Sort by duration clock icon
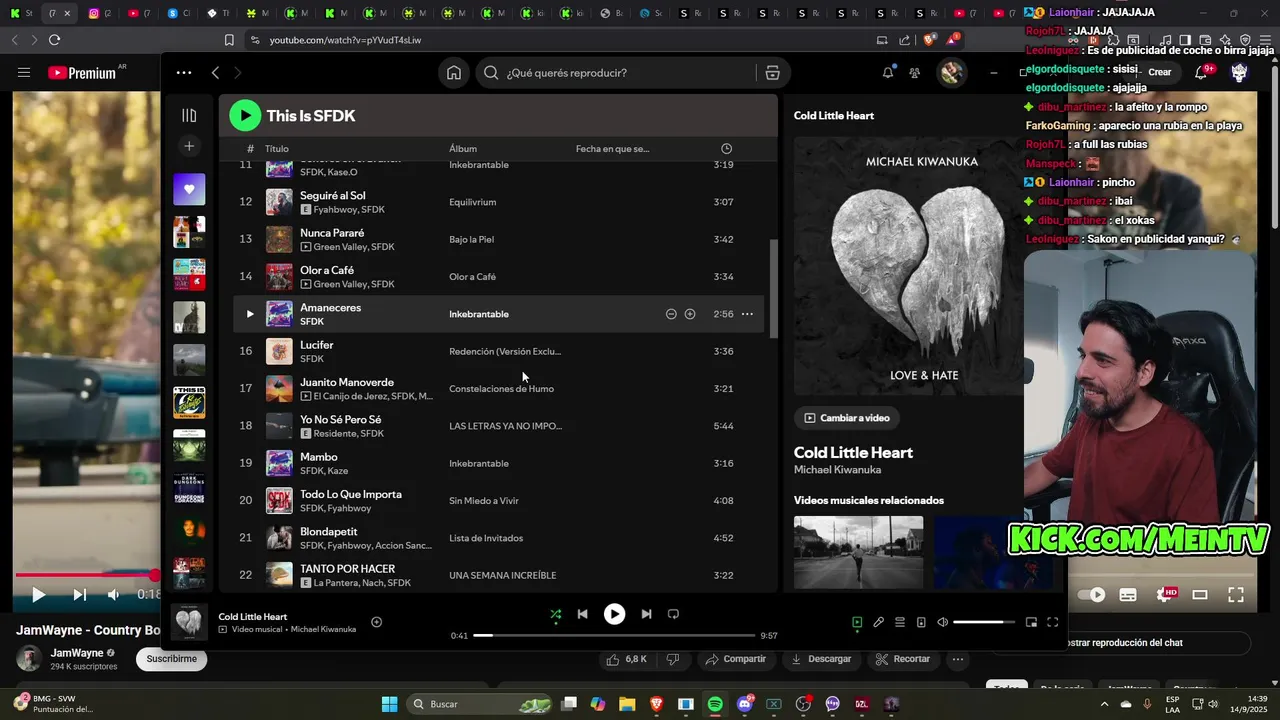 click(x=727, y=149)
